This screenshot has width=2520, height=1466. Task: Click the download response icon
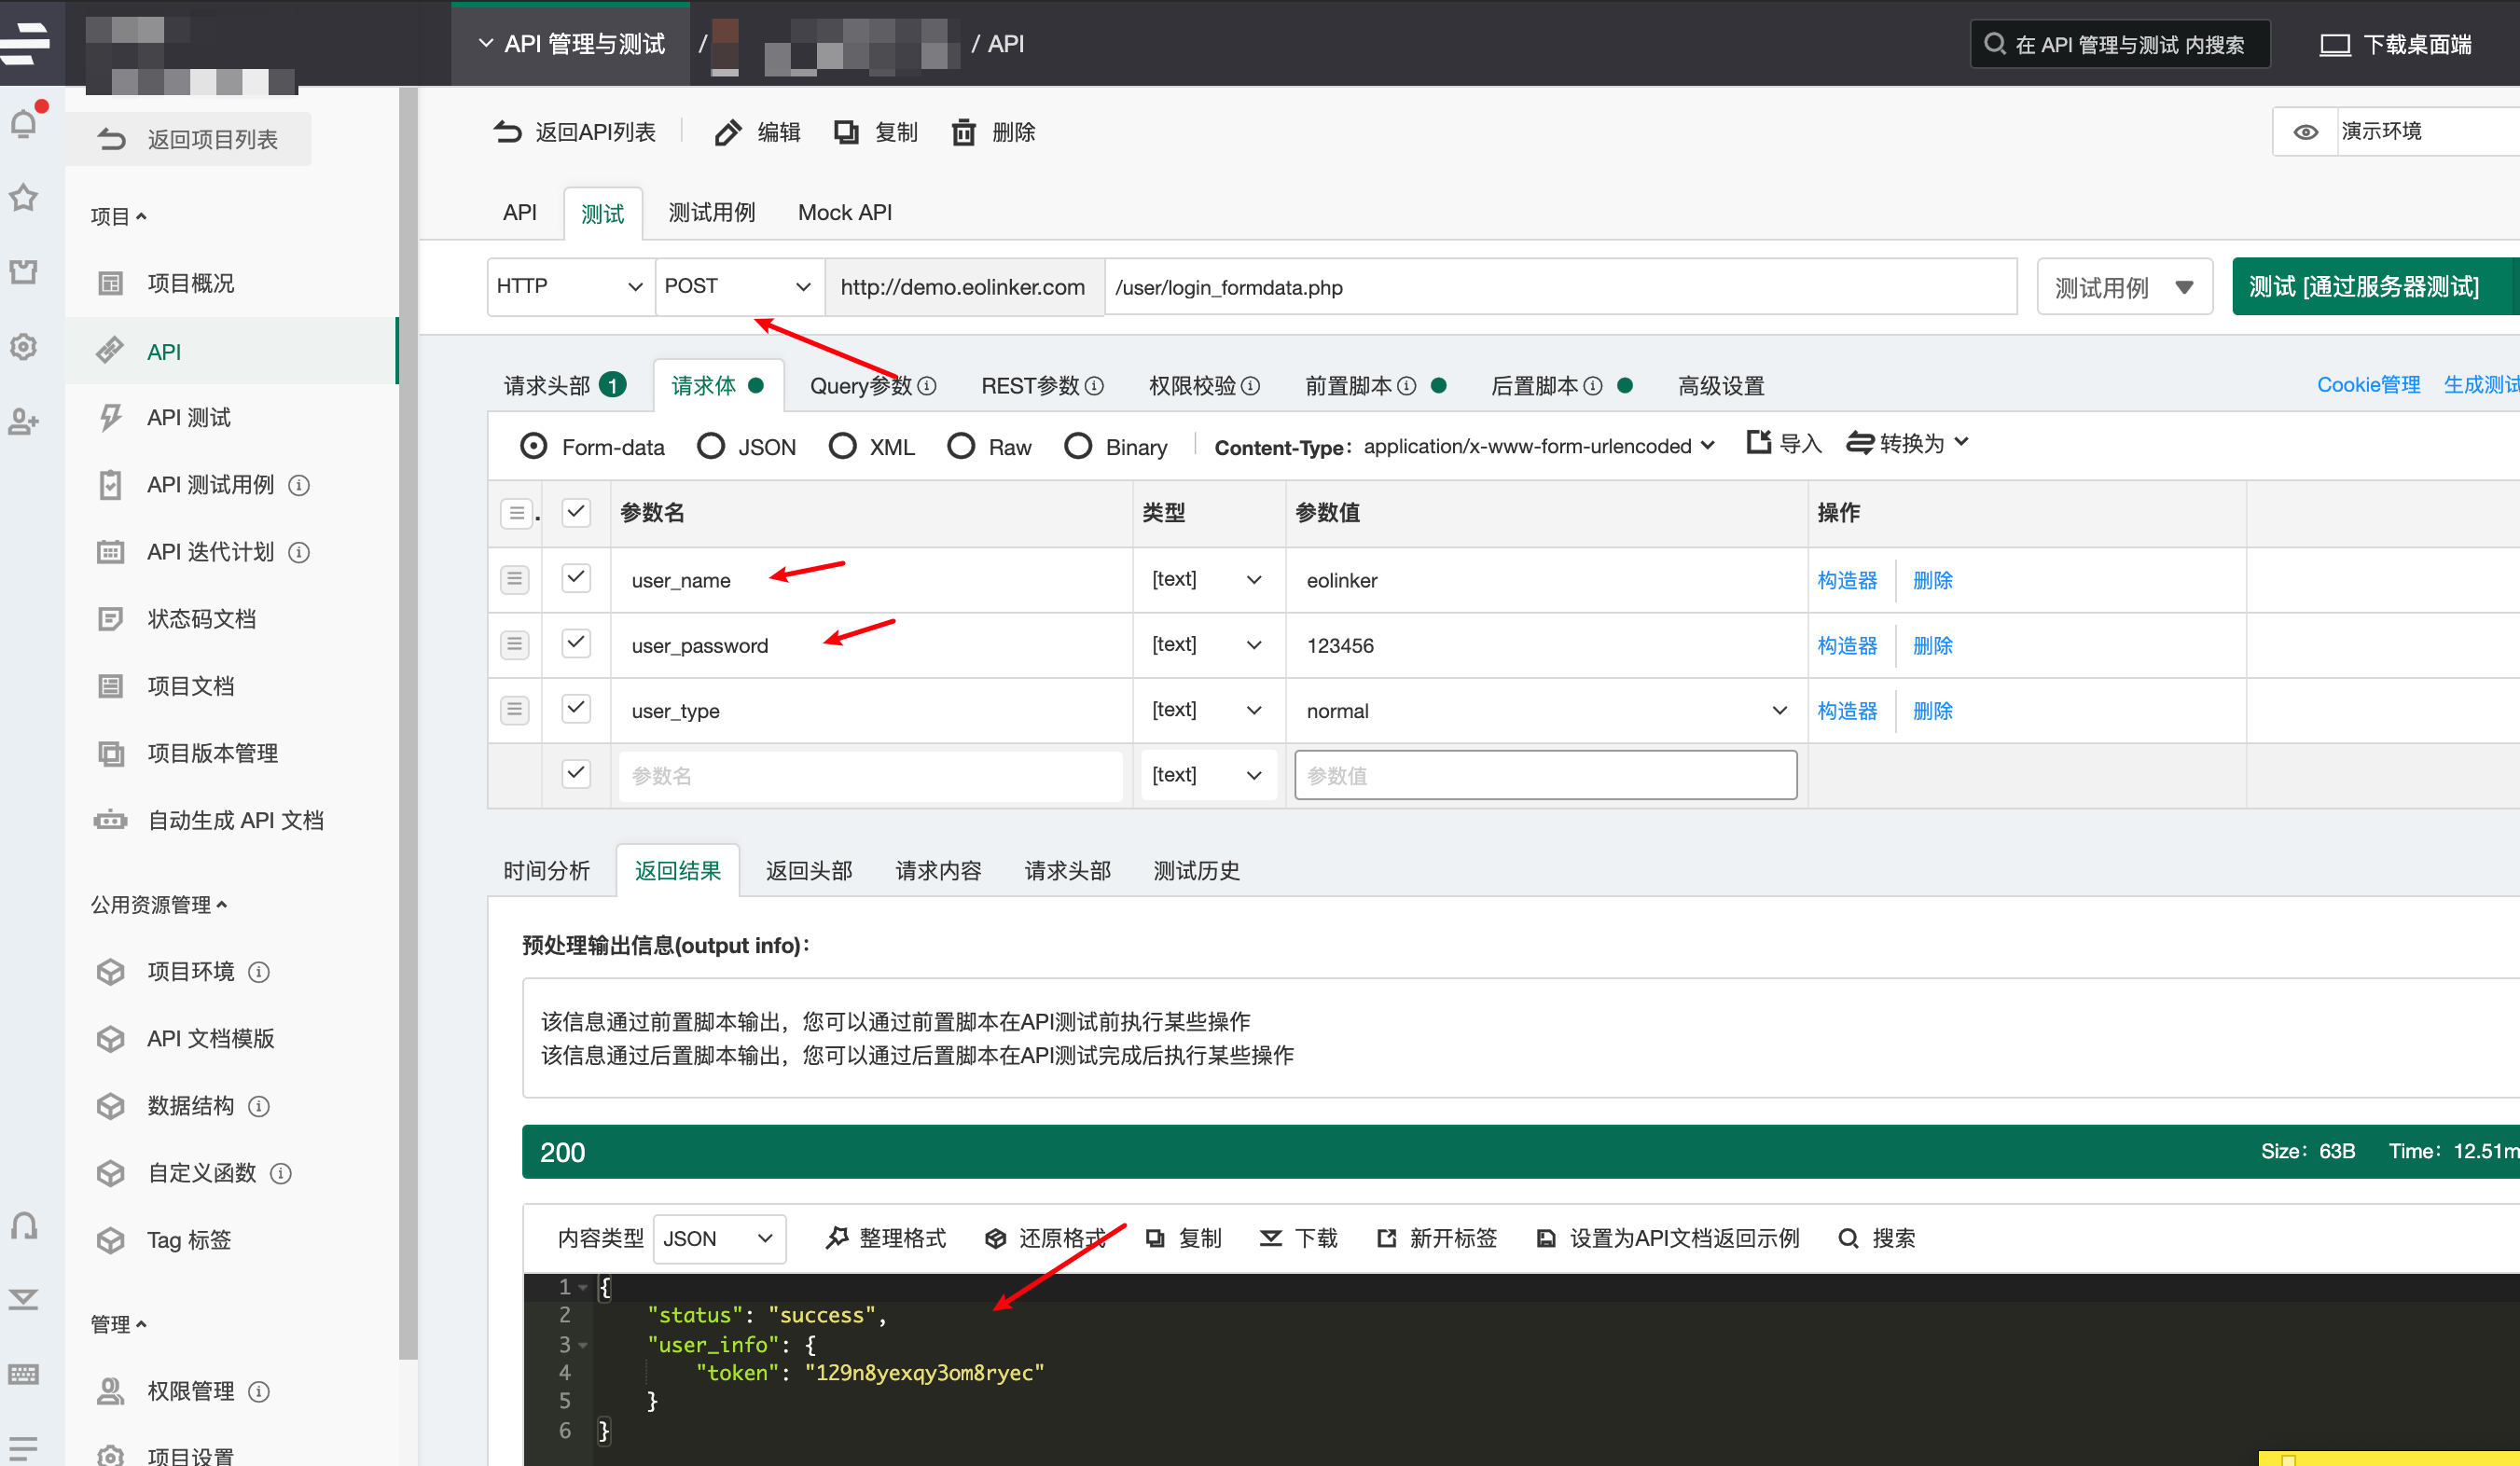coord(1271,1238)
